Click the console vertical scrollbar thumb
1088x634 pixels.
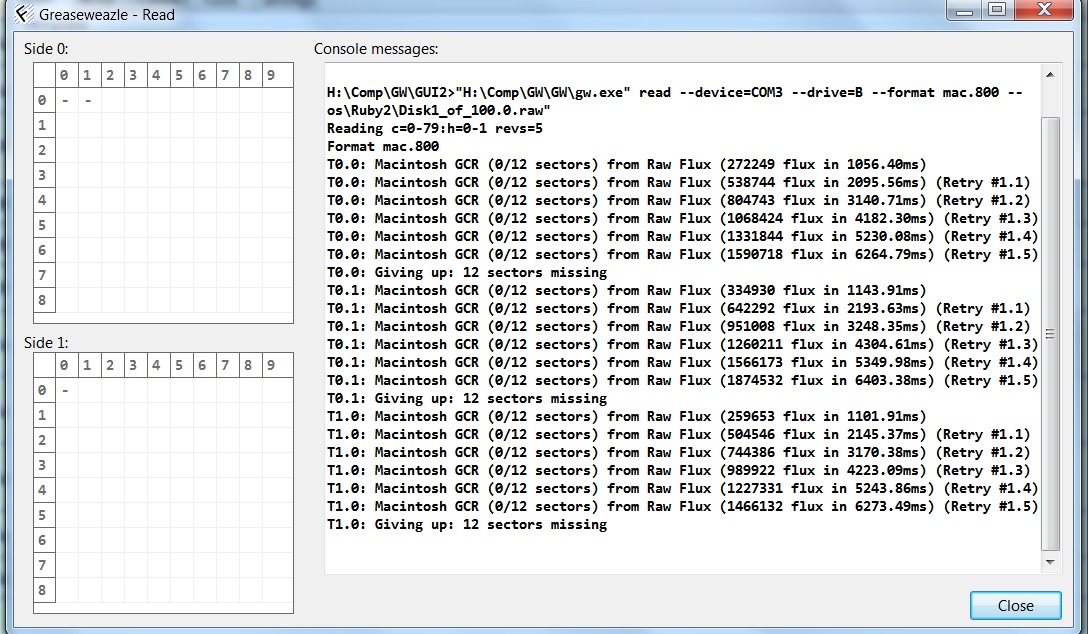pyautogui.click(x=1050, y=333)
